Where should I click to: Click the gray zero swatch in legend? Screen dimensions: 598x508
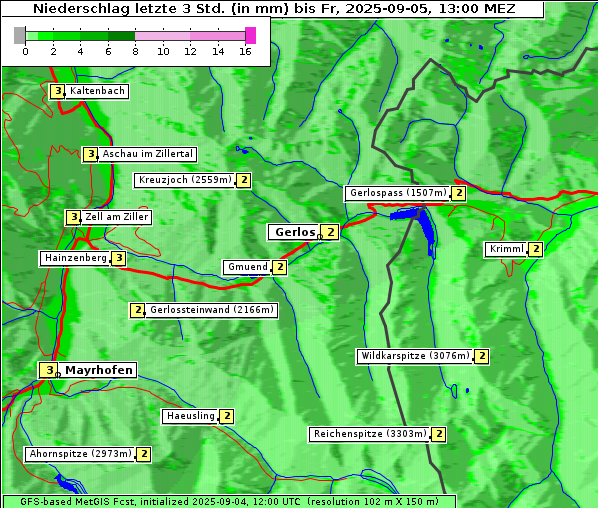click(19, 35)
